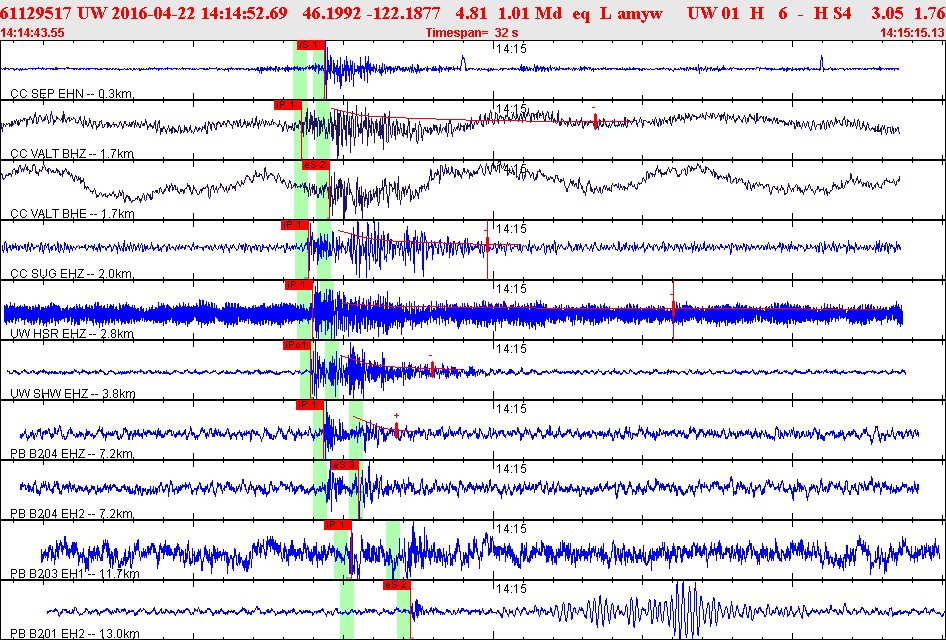Select the iP 1 pick flag on CC SUG EHZ
The height and width of the screenshot is (640, 946).
[295, 225]
